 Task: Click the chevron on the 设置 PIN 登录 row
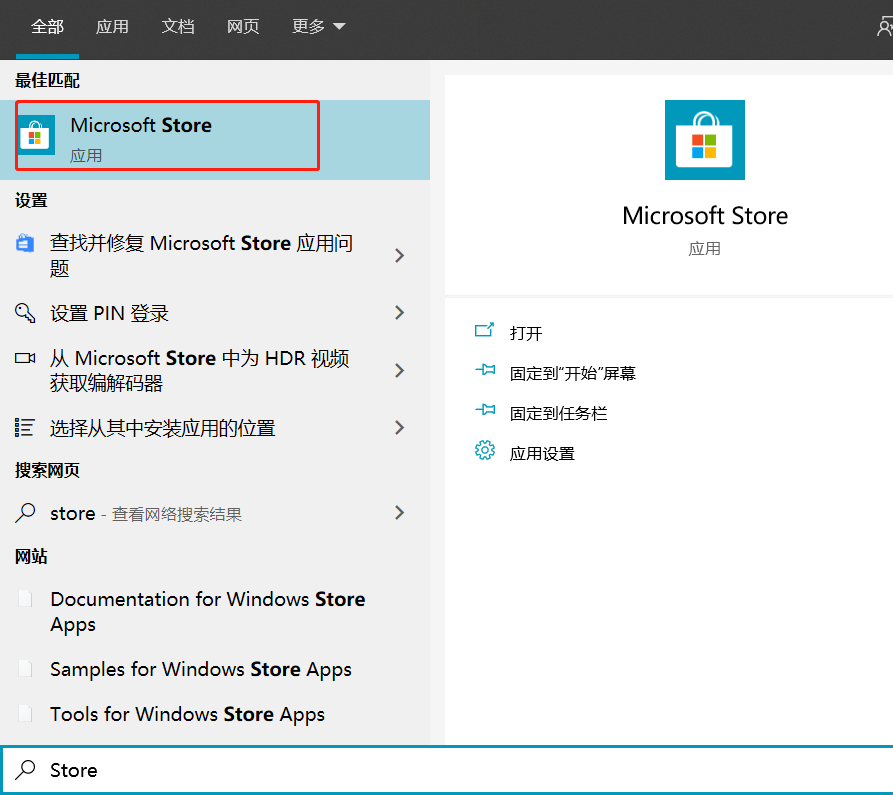click(x=400, y=313)
